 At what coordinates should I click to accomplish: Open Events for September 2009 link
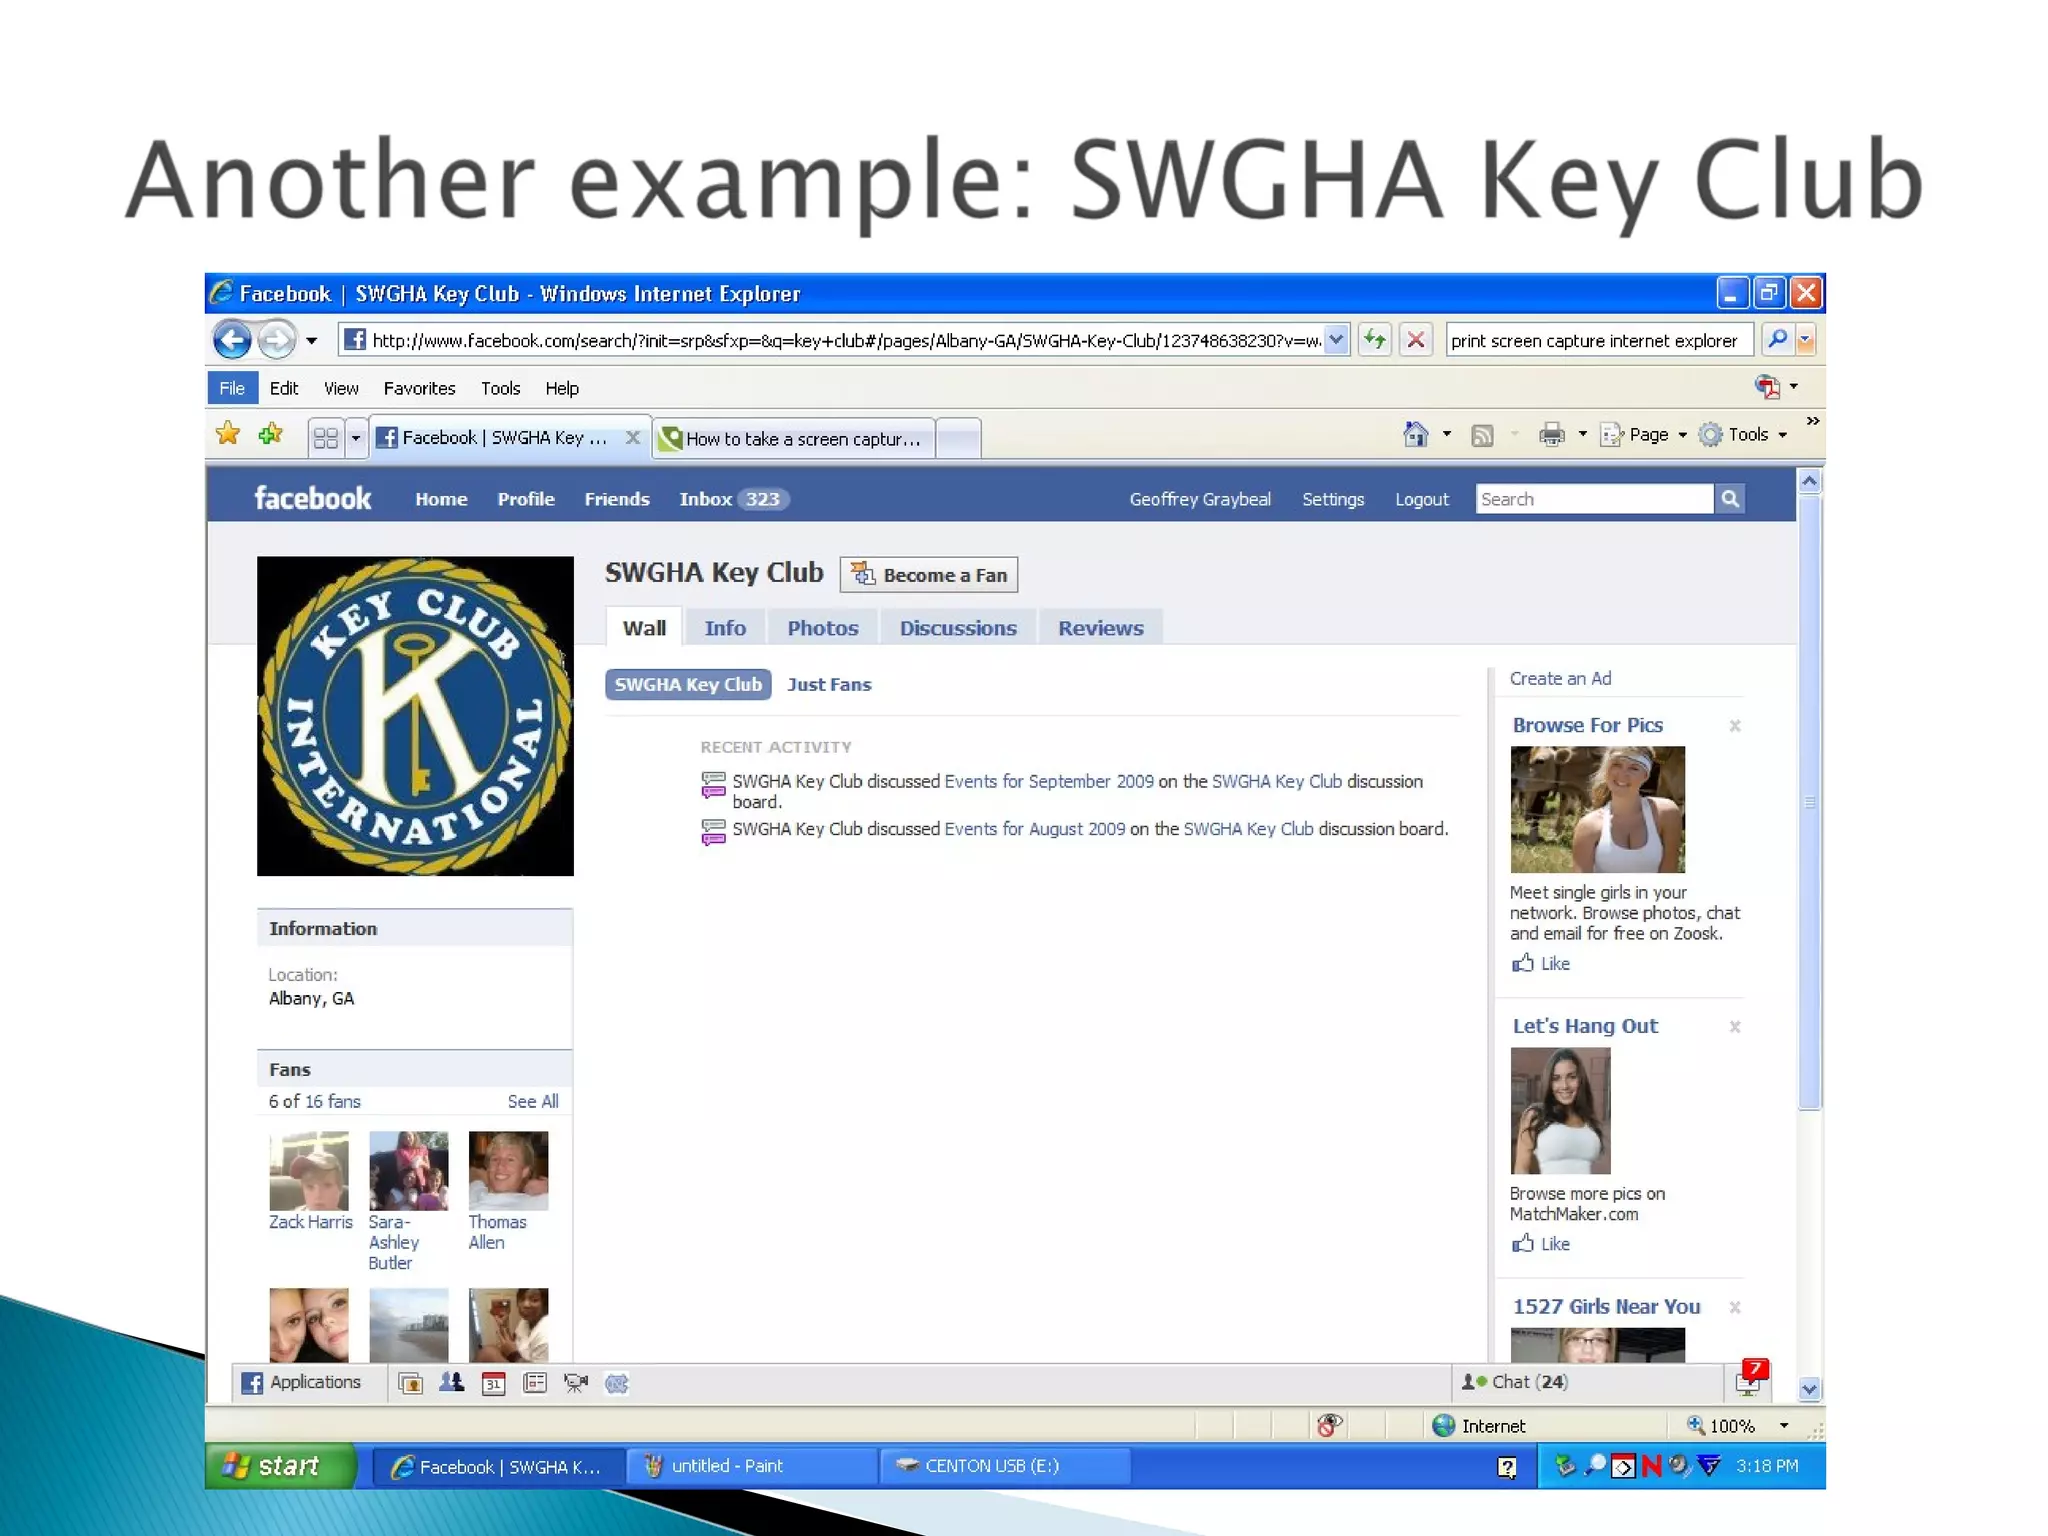[1048, 781]
